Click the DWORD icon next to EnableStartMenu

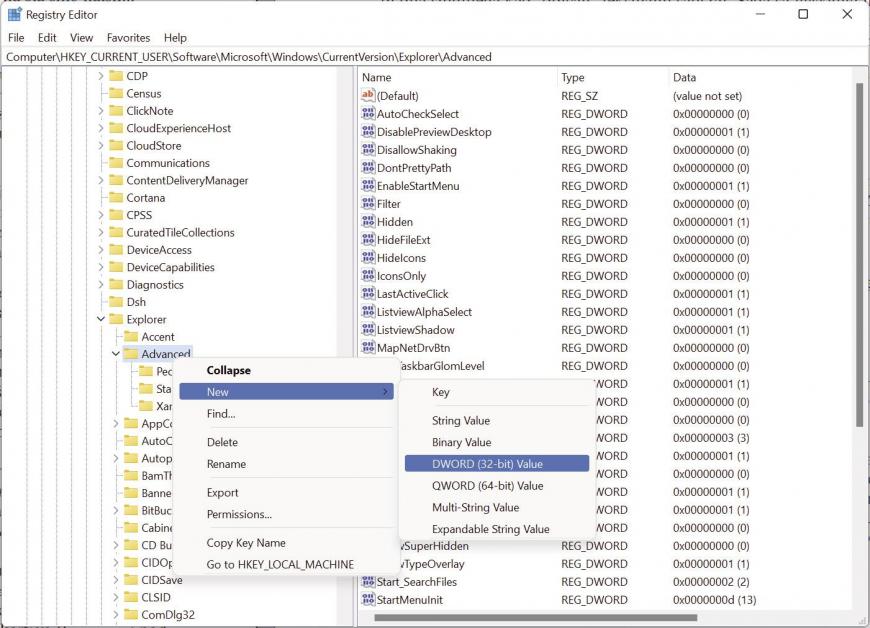click(x=368, y=186)
